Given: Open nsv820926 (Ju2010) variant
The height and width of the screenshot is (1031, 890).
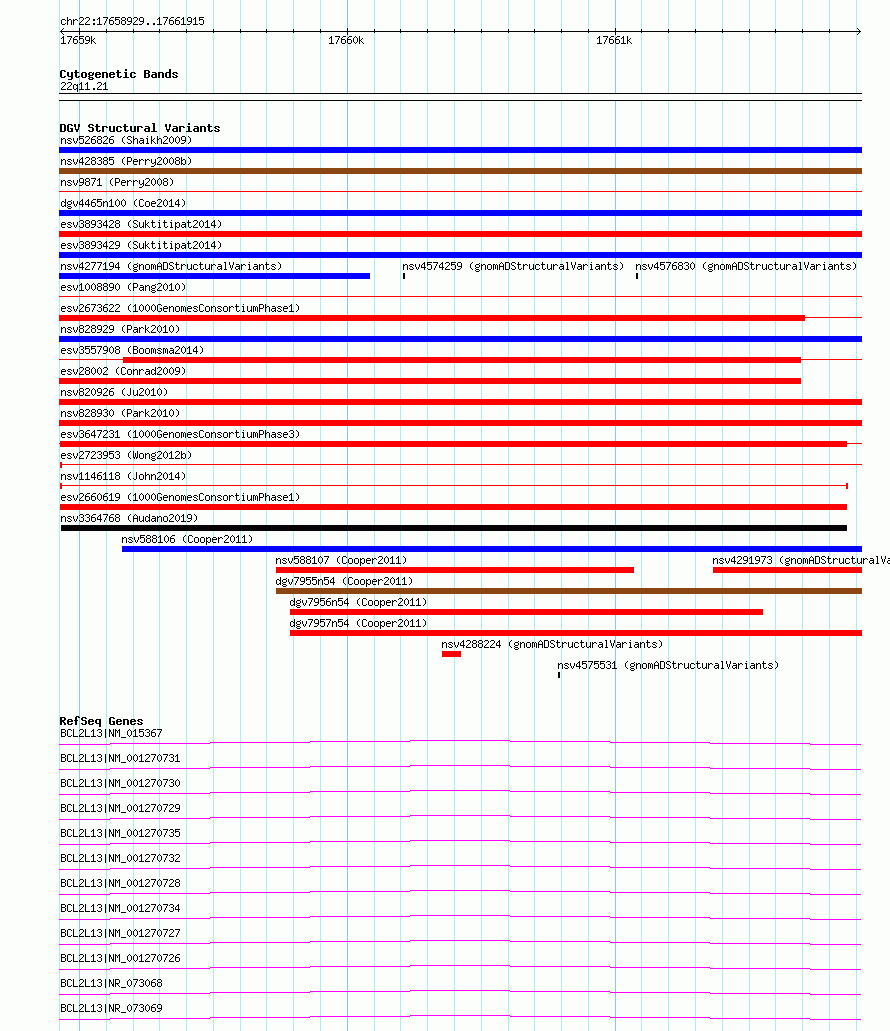Looking at the screenshot, I should click(x=114, y=393).
